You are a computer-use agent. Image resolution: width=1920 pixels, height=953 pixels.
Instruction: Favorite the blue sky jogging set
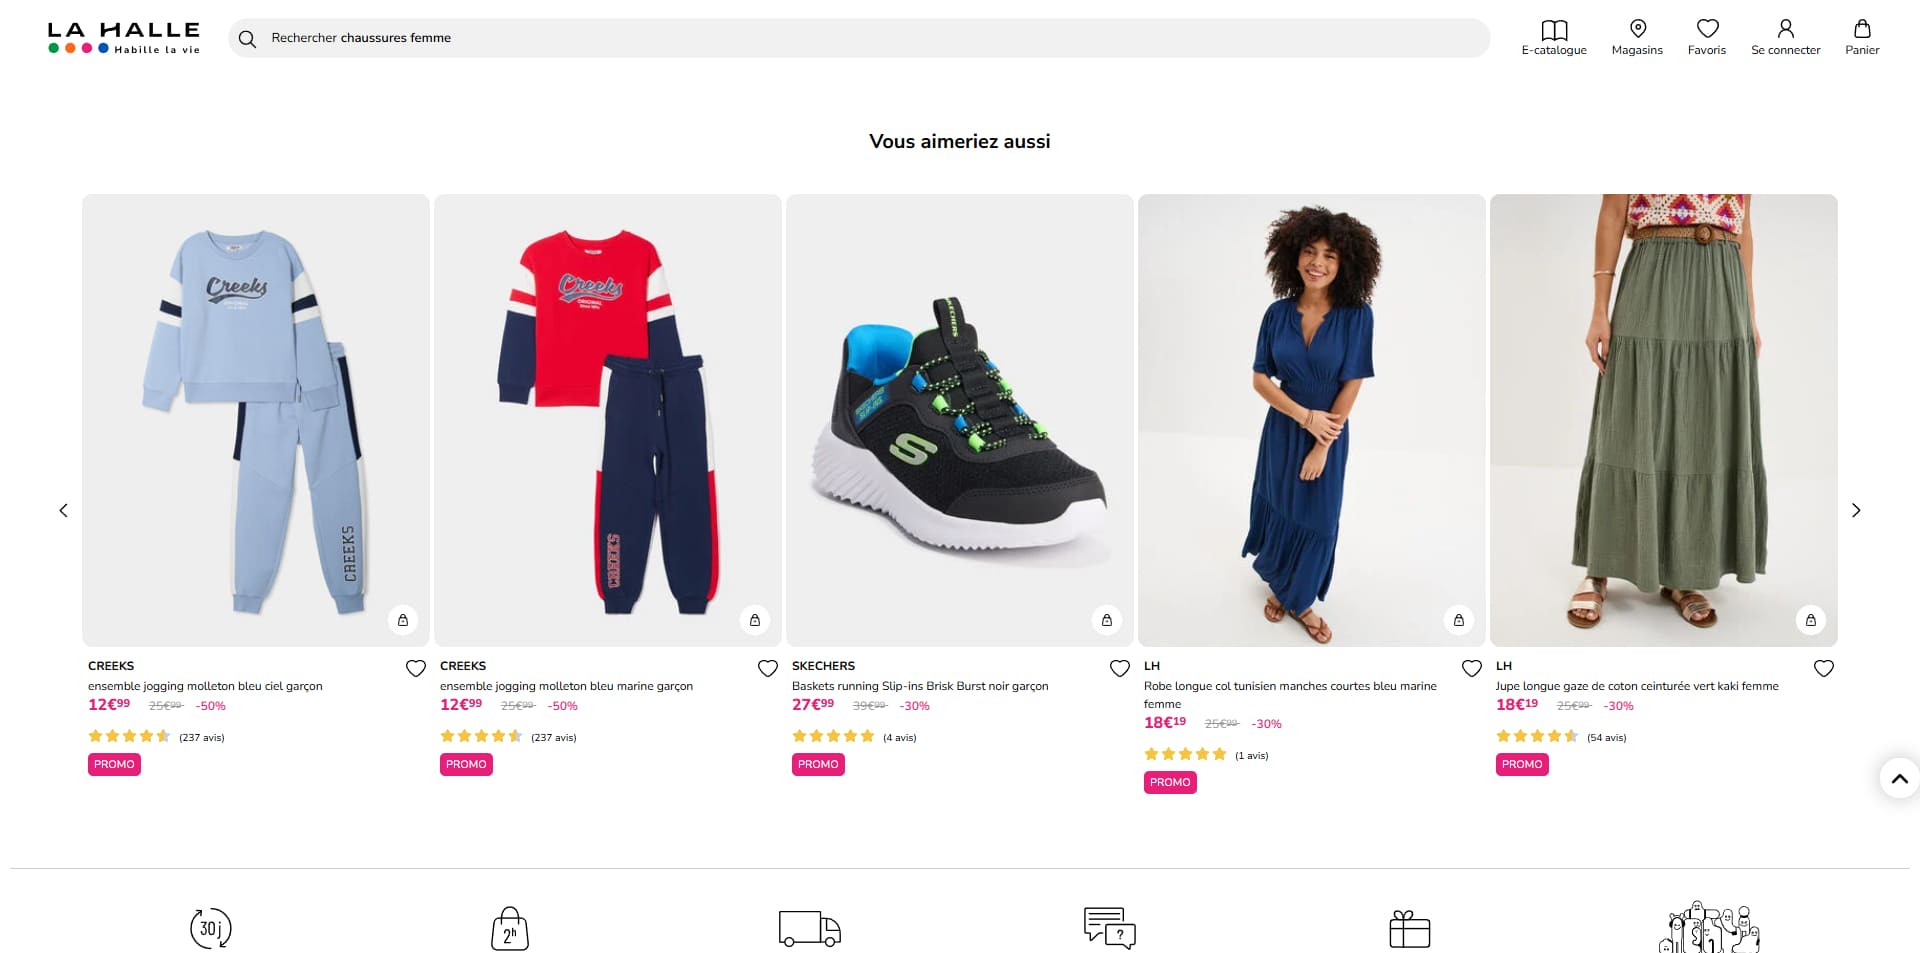point(416,668)
